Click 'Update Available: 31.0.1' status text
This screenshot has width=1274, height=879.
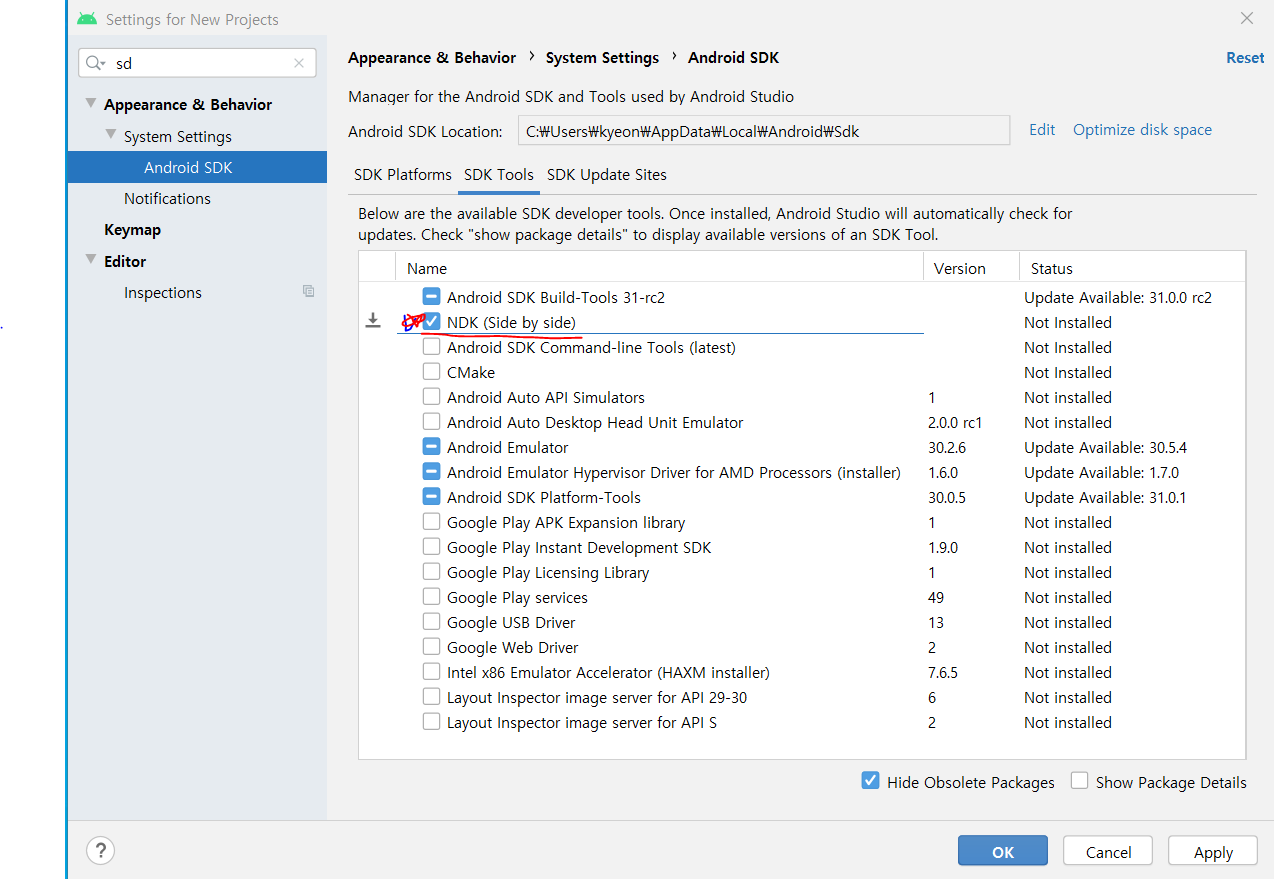(1105, 498)
